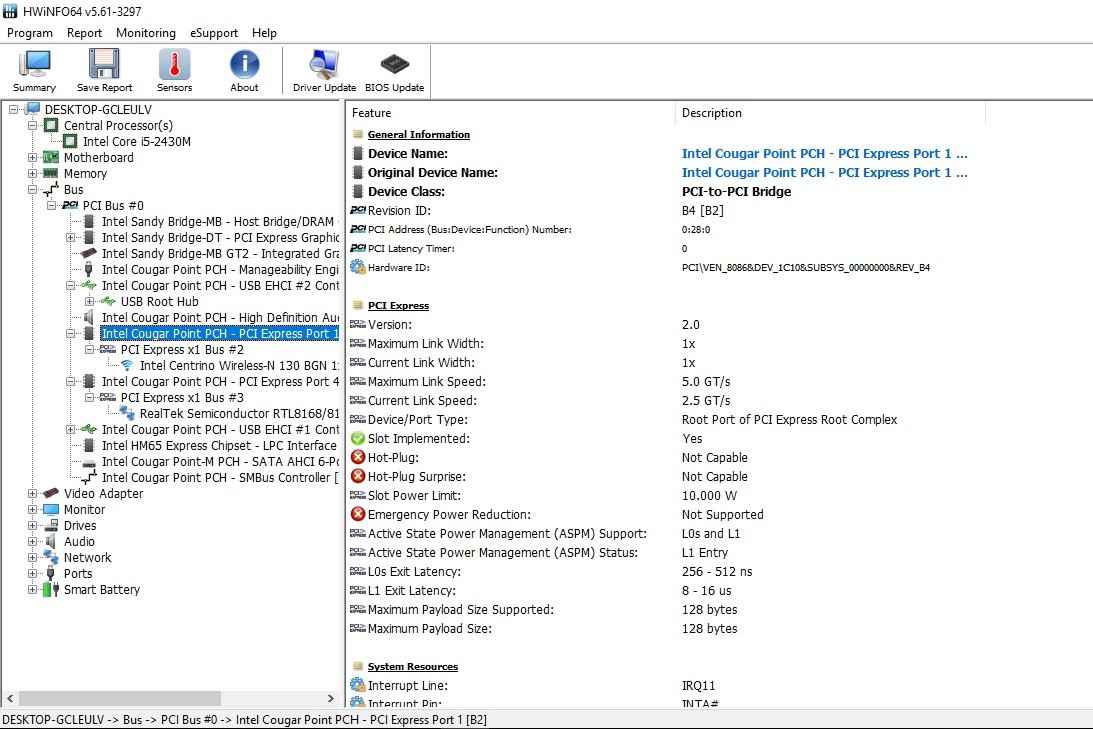The image size is (1093, 729).
Task: Open the Monitoring menu
Action: (146, 33)
